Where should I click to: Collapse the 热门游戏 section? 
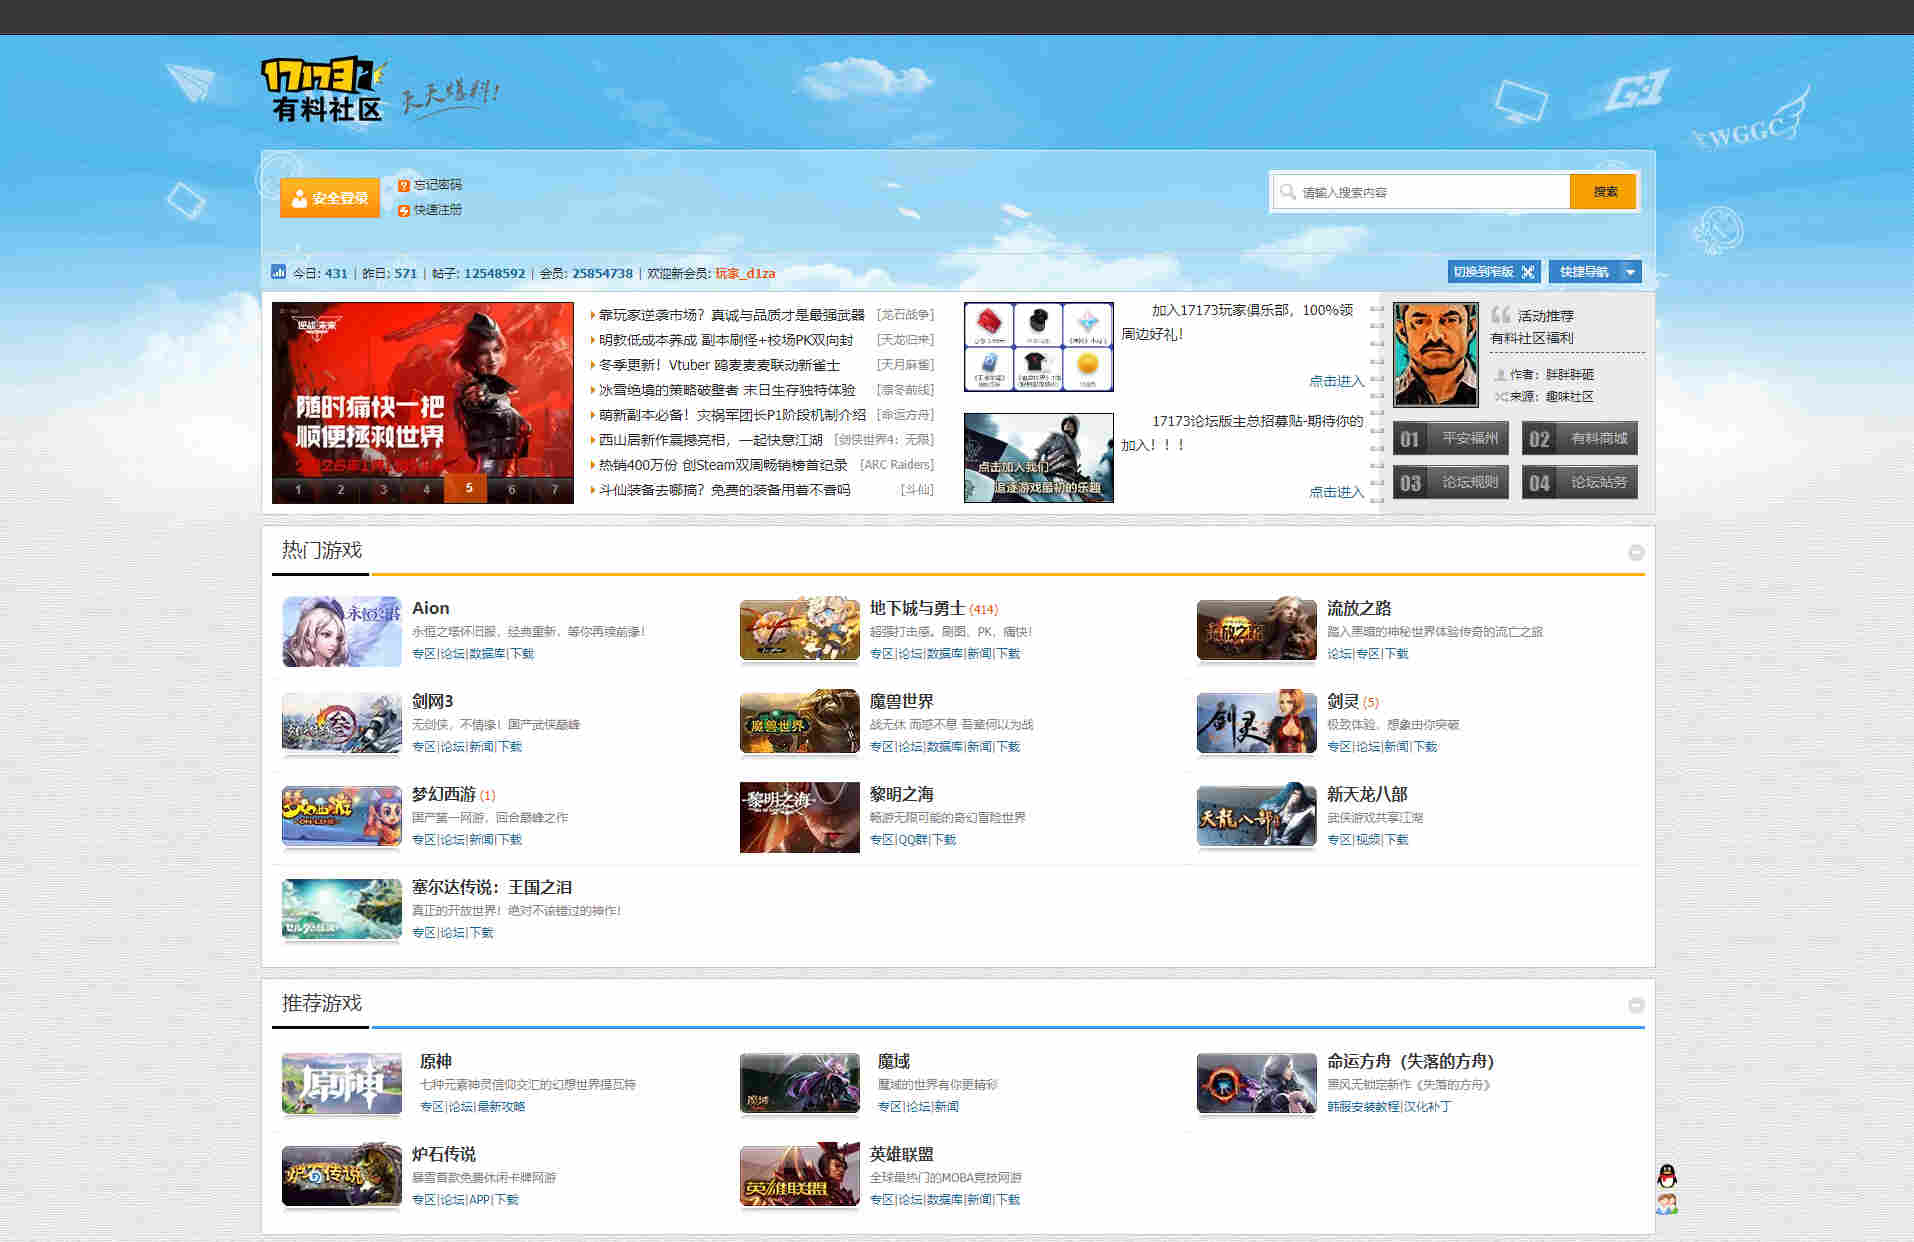[x=1636, y=552]
